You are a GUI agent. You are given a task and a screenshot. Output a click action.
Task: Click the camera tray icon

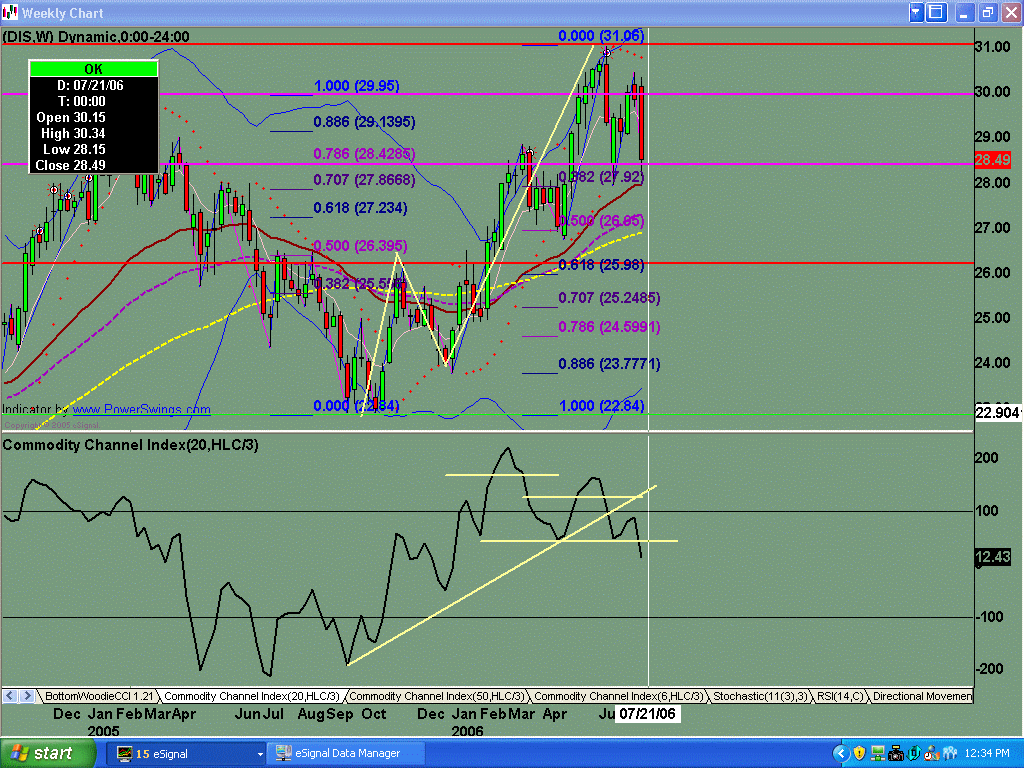pos(896,754)
